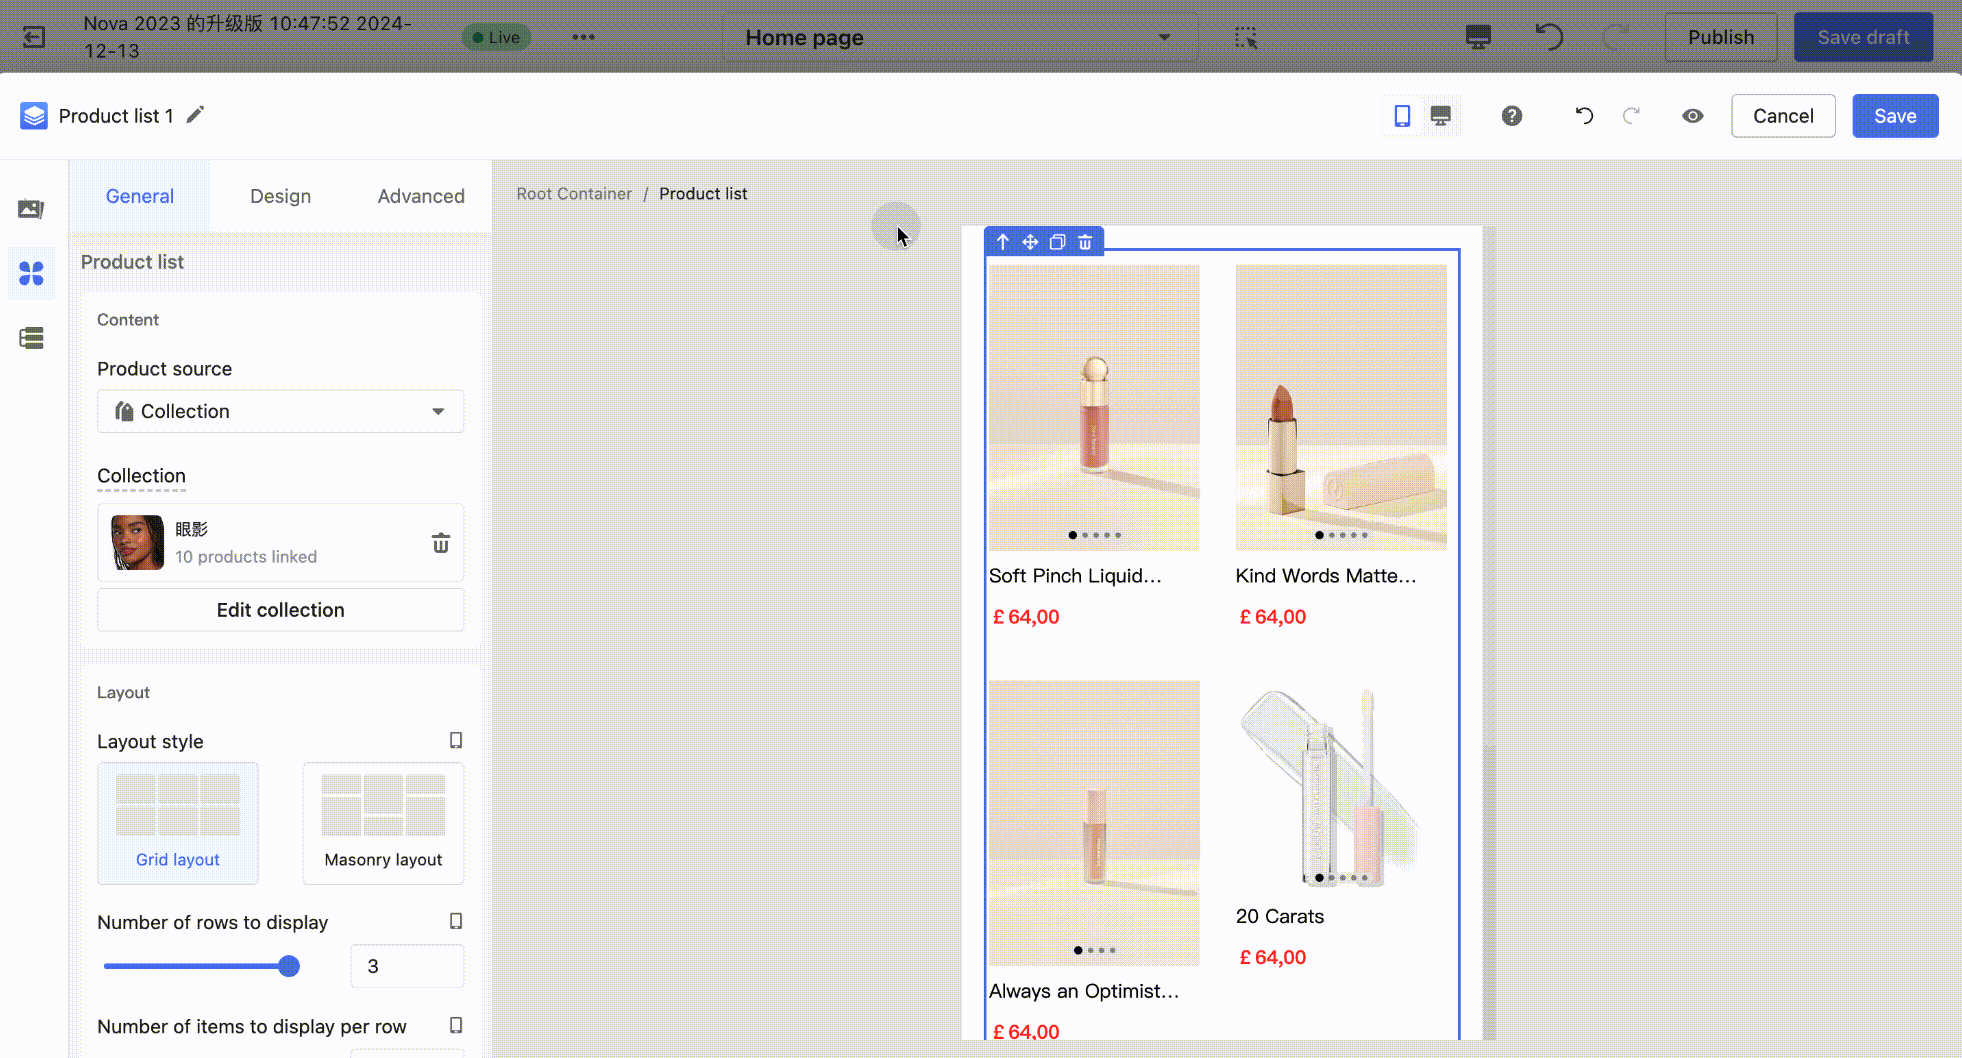
Task: Click the trash icon on product list block
Action: (x=1085, y=242)
